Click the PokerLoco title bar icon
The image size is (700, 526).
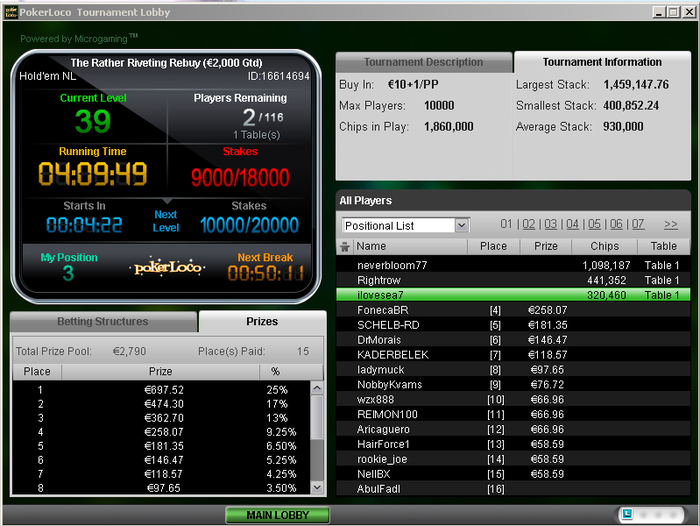tap(11, 12)
